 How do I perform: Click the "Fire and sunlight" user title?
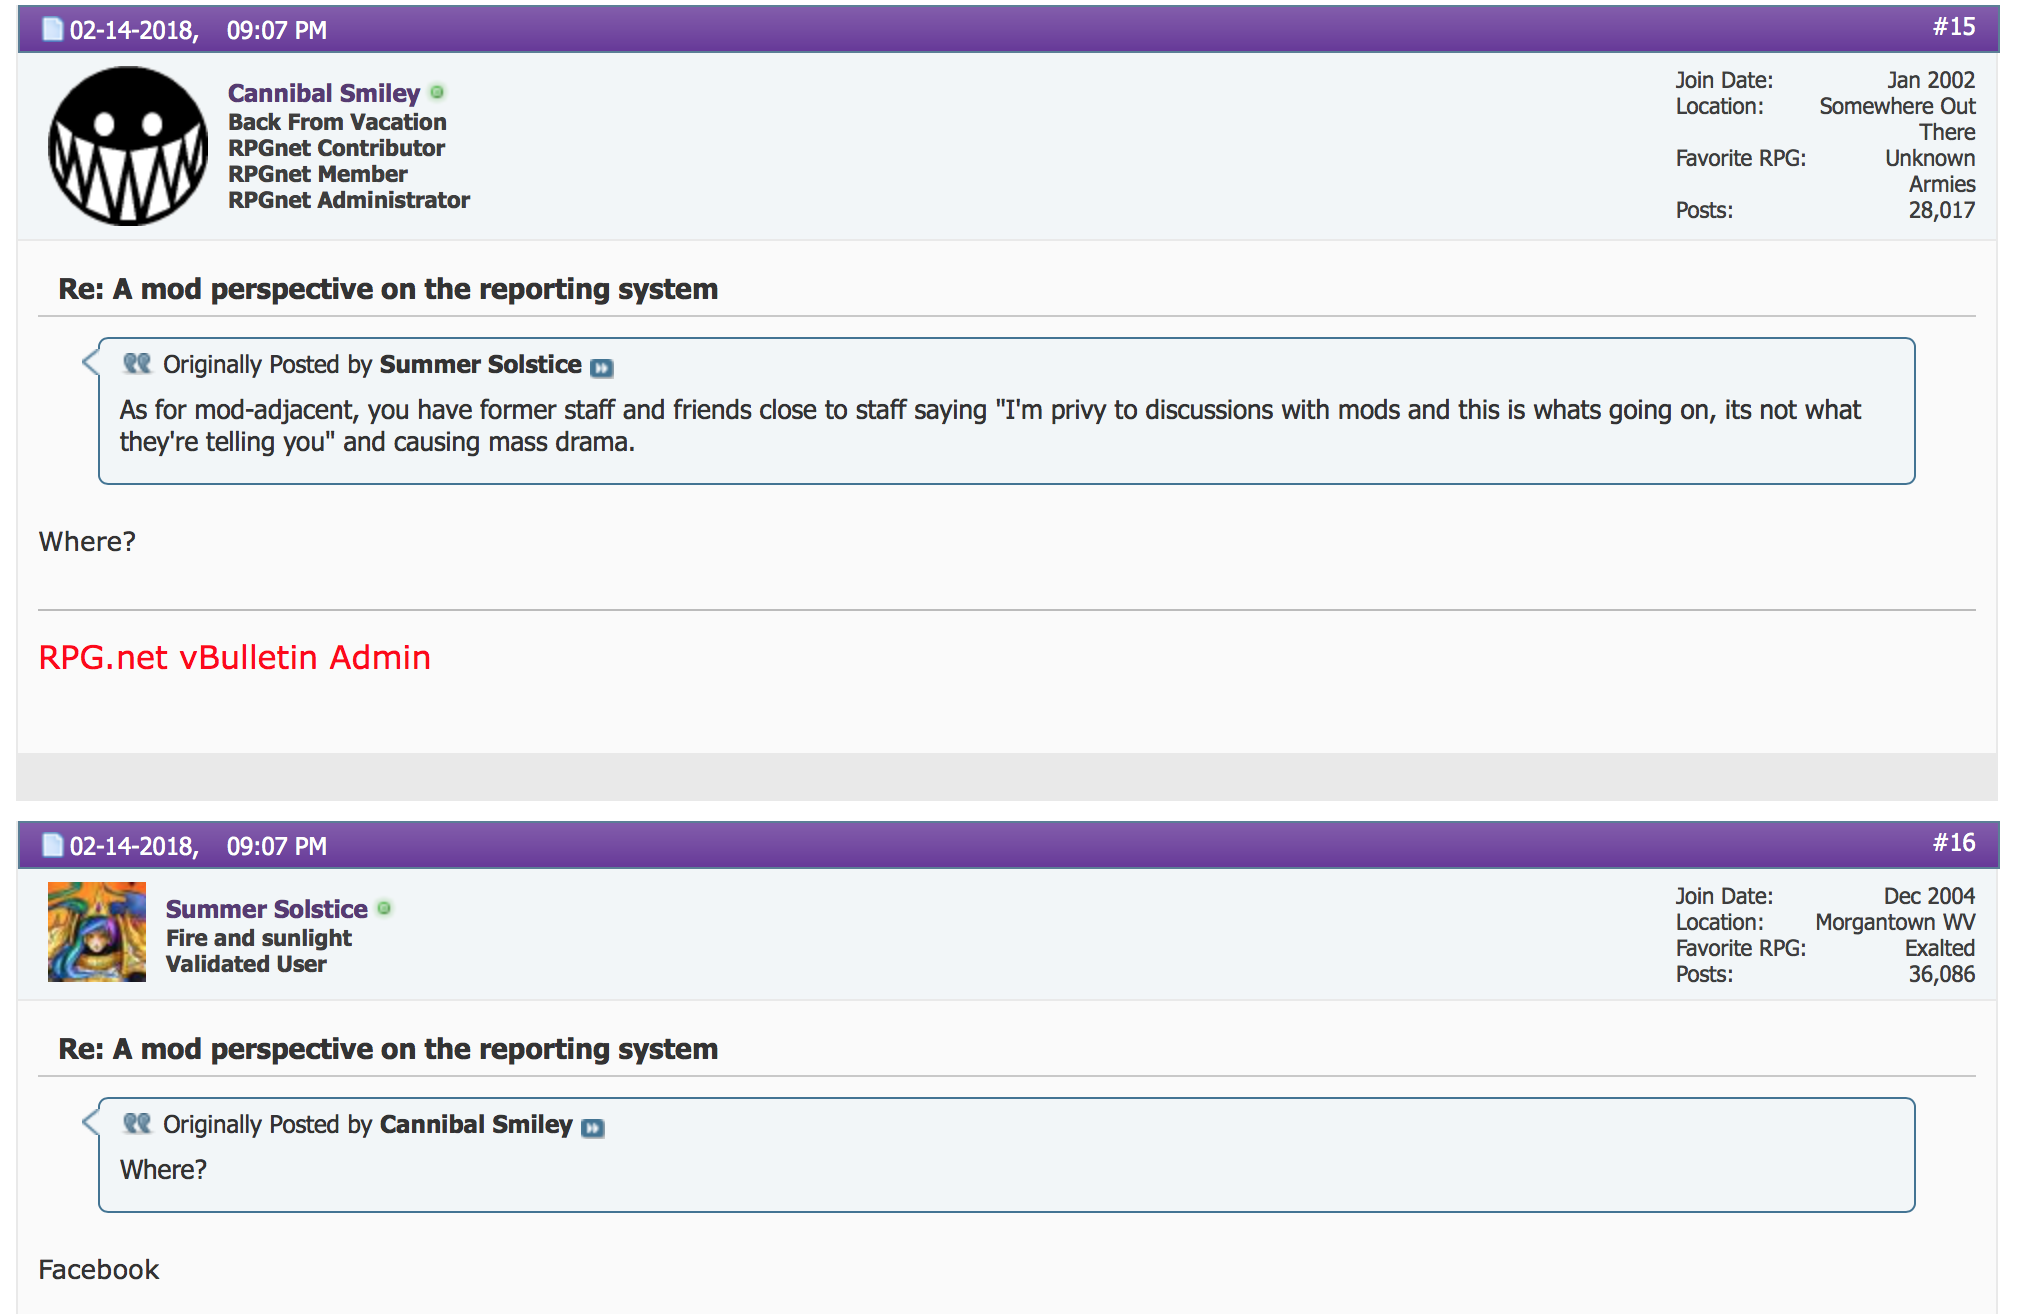tap(259, 938)
